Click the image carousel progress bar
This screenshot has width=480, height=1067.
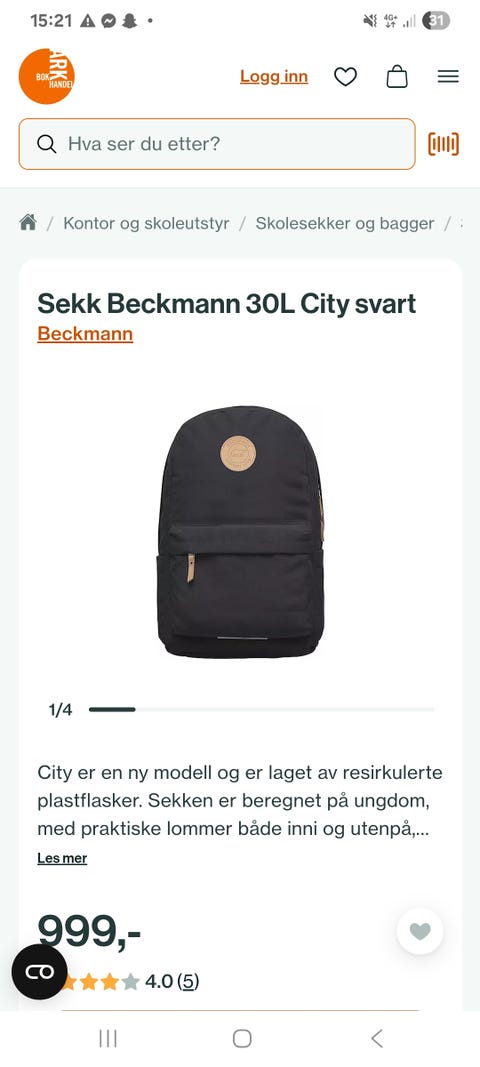pyautogui.click(x=261, y=710)
